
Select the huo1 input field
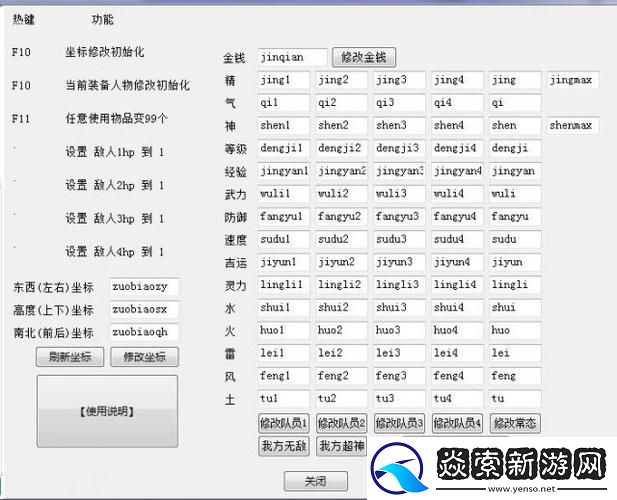tap(283, 330)
